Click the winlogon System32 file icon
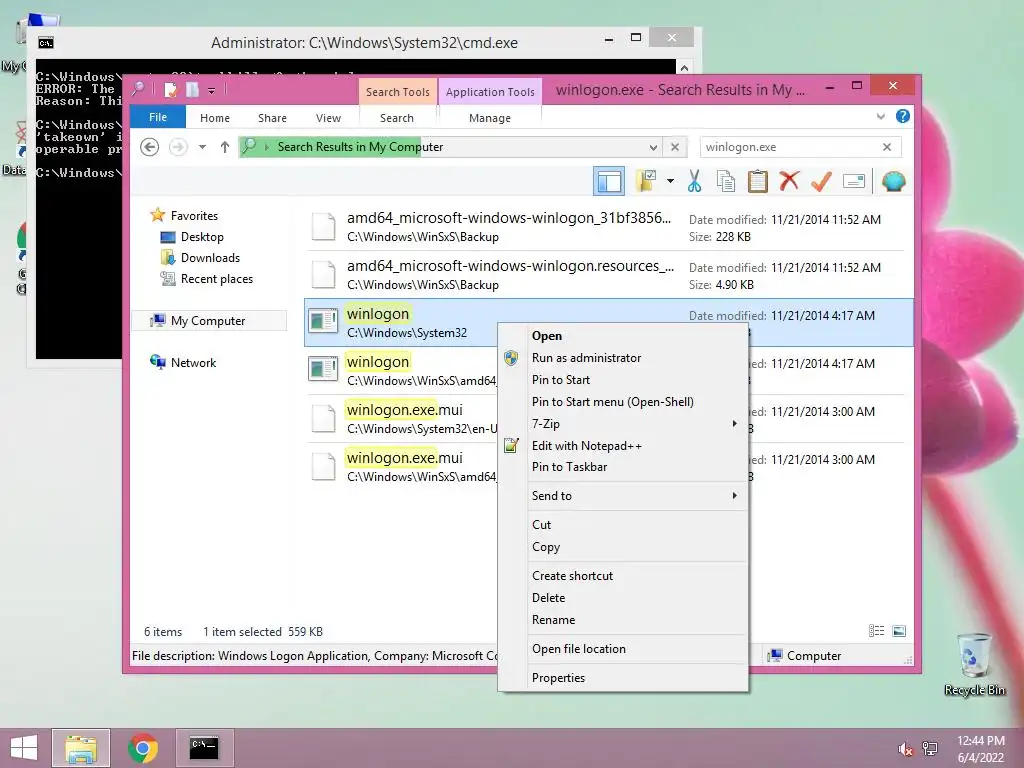The image size is (1024, 768). [x=323, y=321]
